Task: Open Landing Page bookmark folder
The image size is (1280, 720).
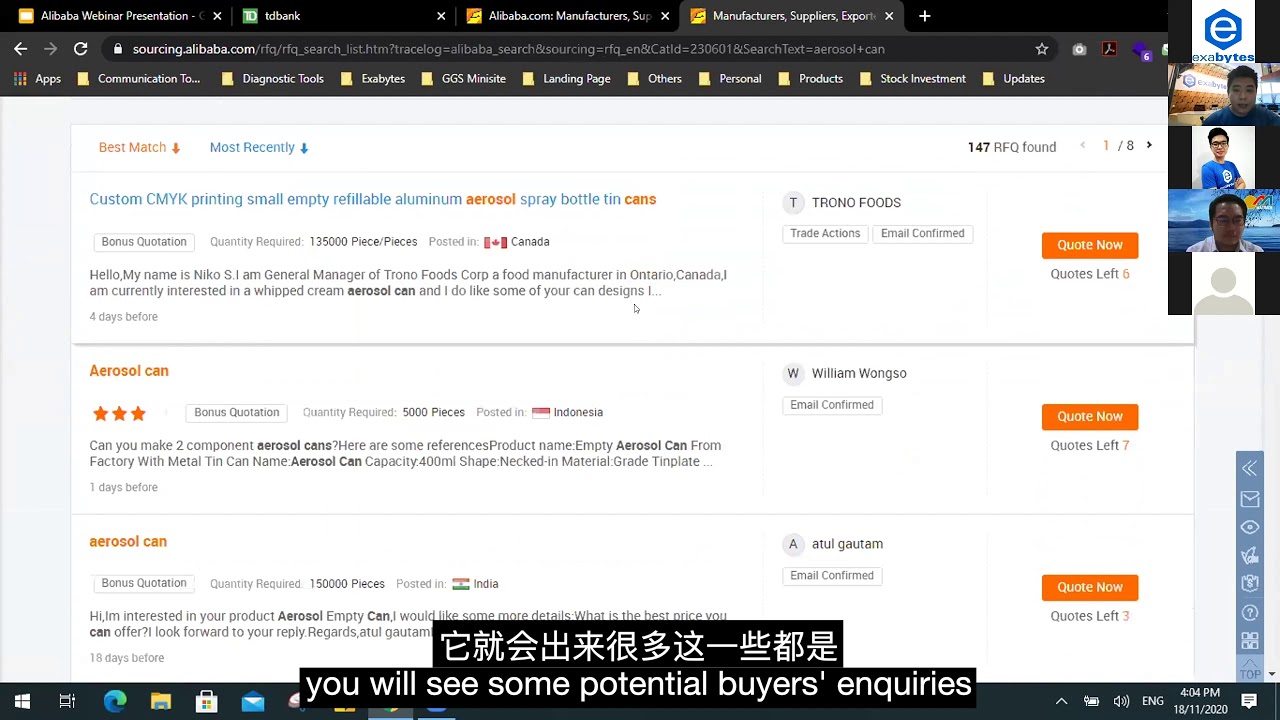Action: [x=567, y=78]
